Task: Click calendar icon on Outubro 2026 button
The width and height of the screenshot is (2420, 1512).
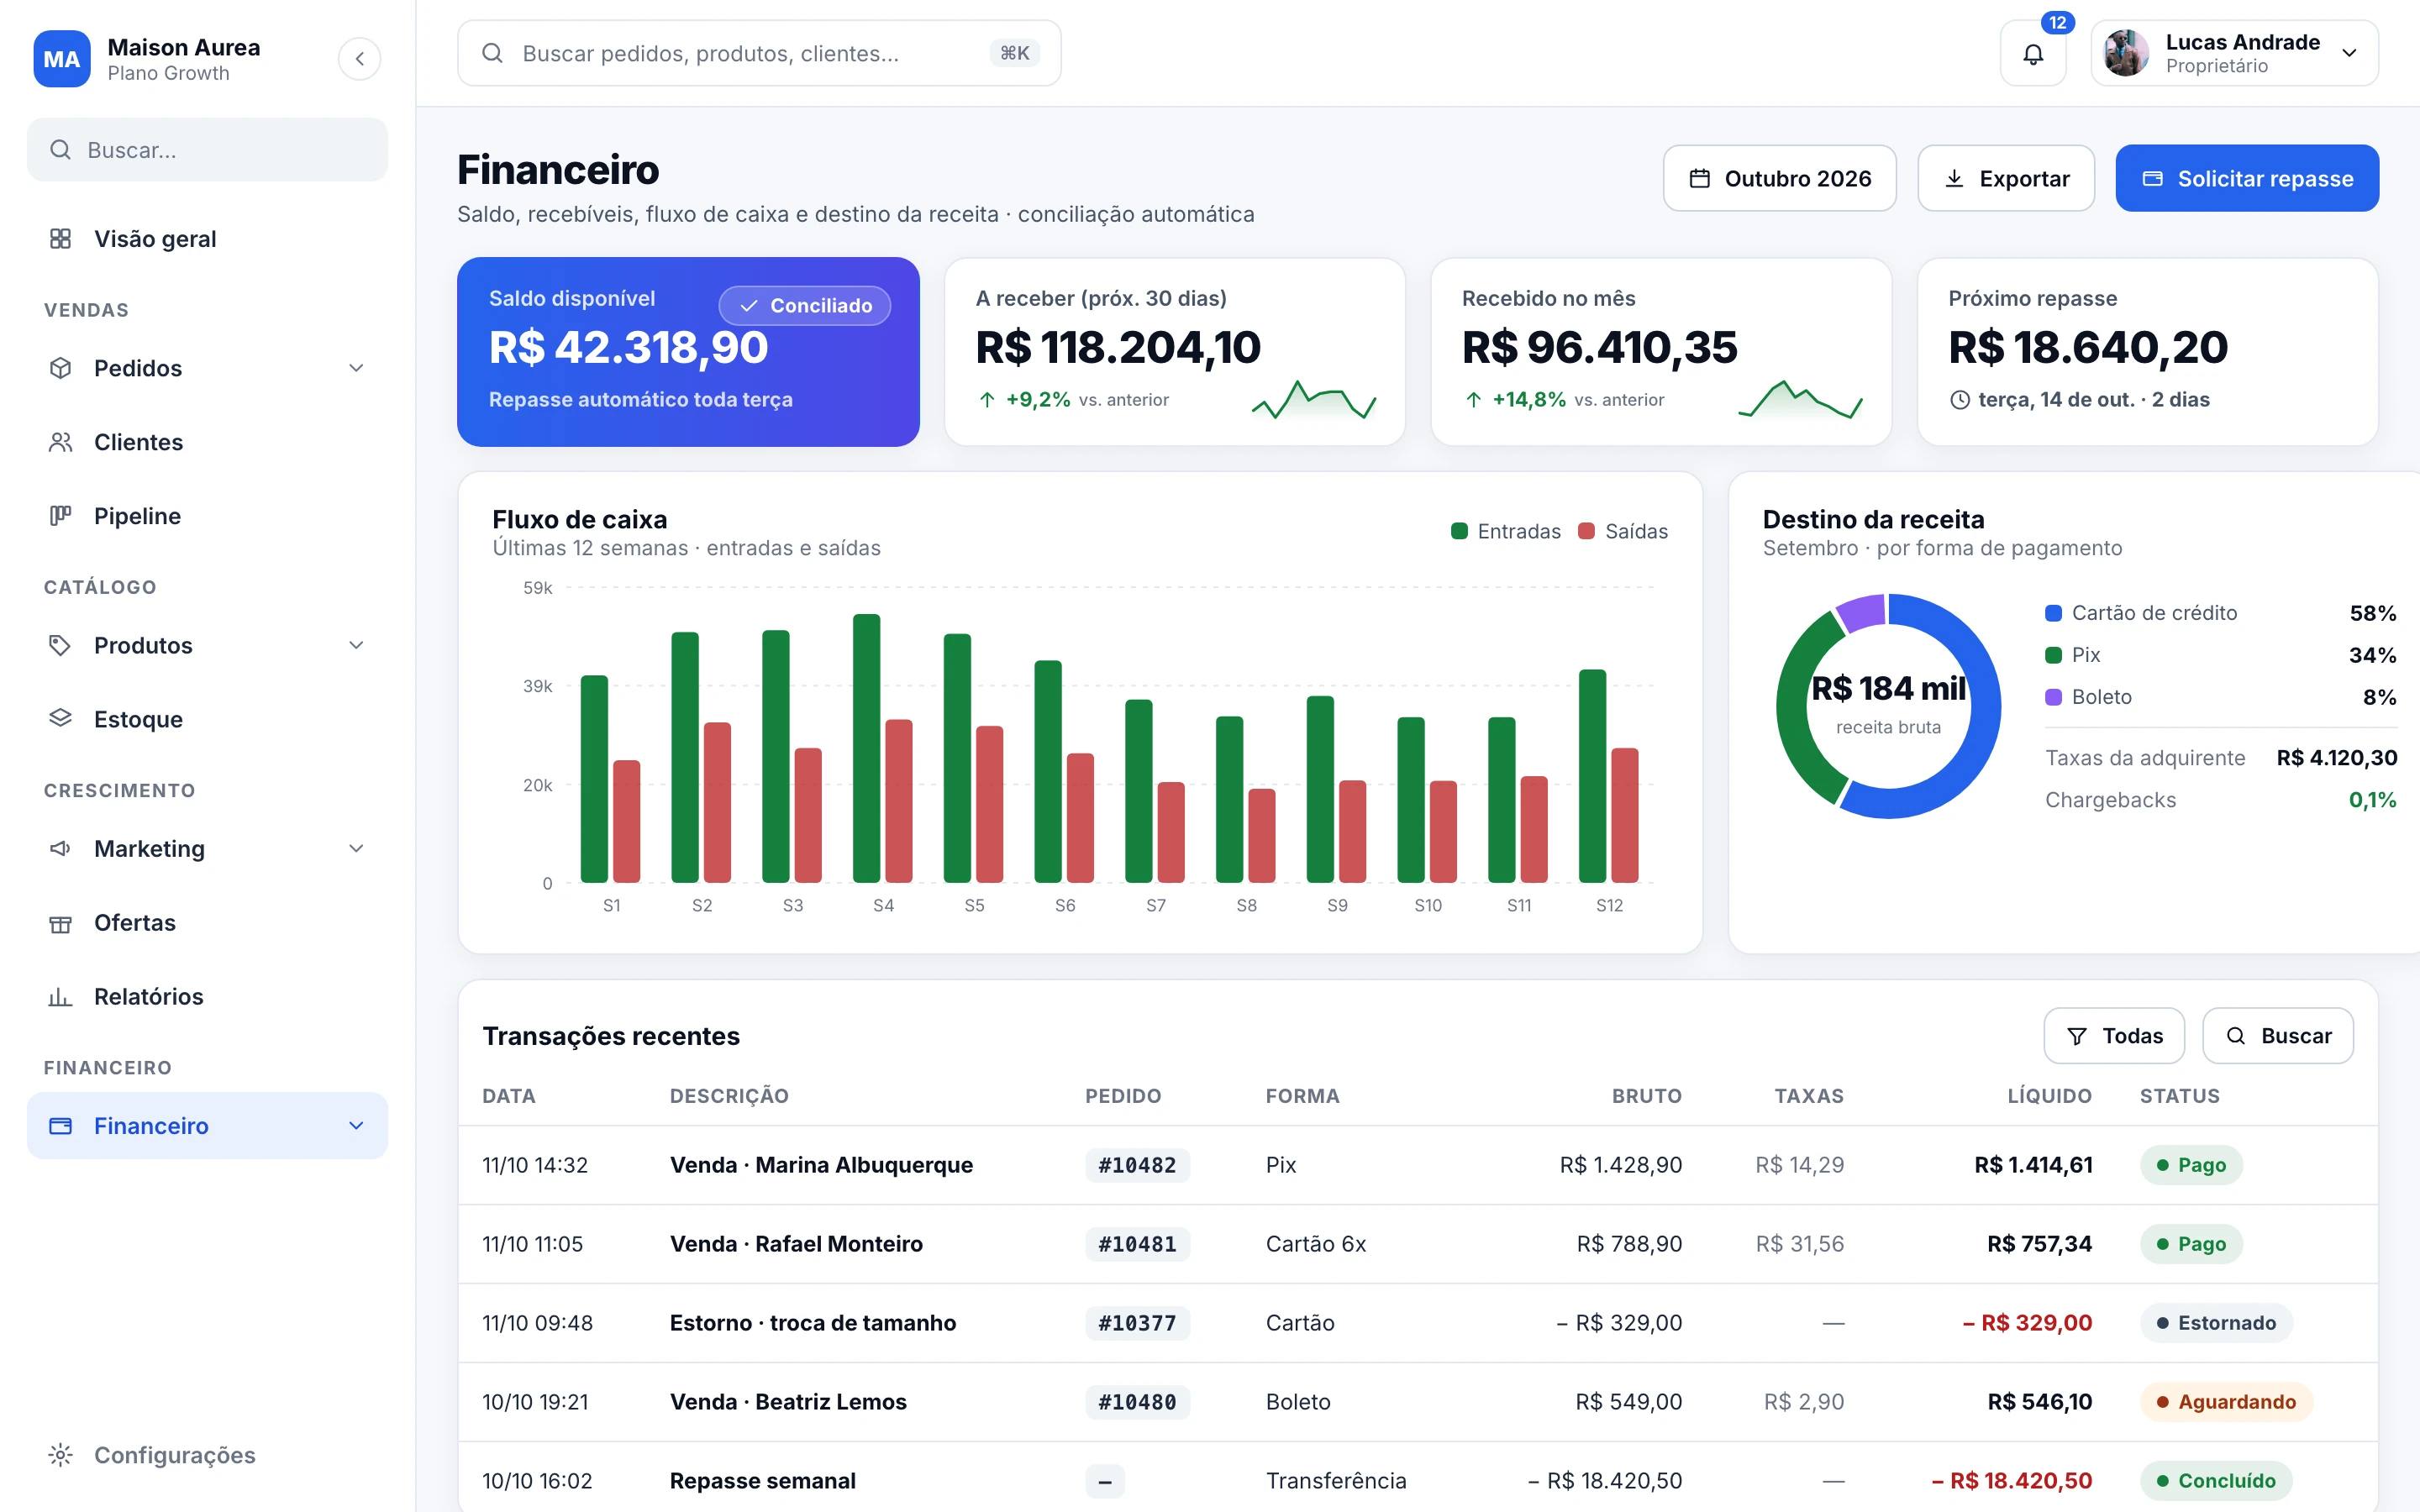Action: 1700,179
